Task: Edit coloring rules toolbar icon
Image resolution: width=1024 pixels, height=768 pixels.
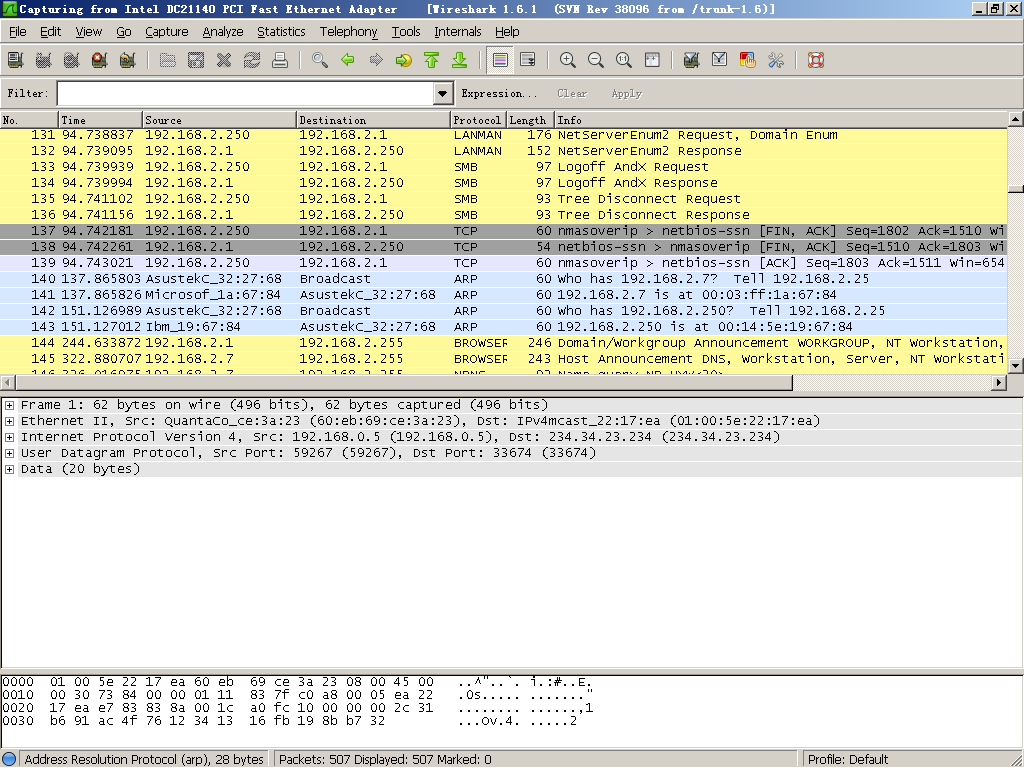Action: (x=748, y=60)
